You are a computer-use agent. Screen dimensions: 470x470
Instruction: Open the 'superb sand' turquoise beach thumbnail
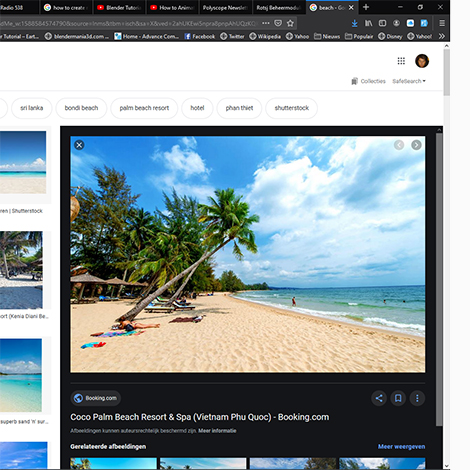21,375
